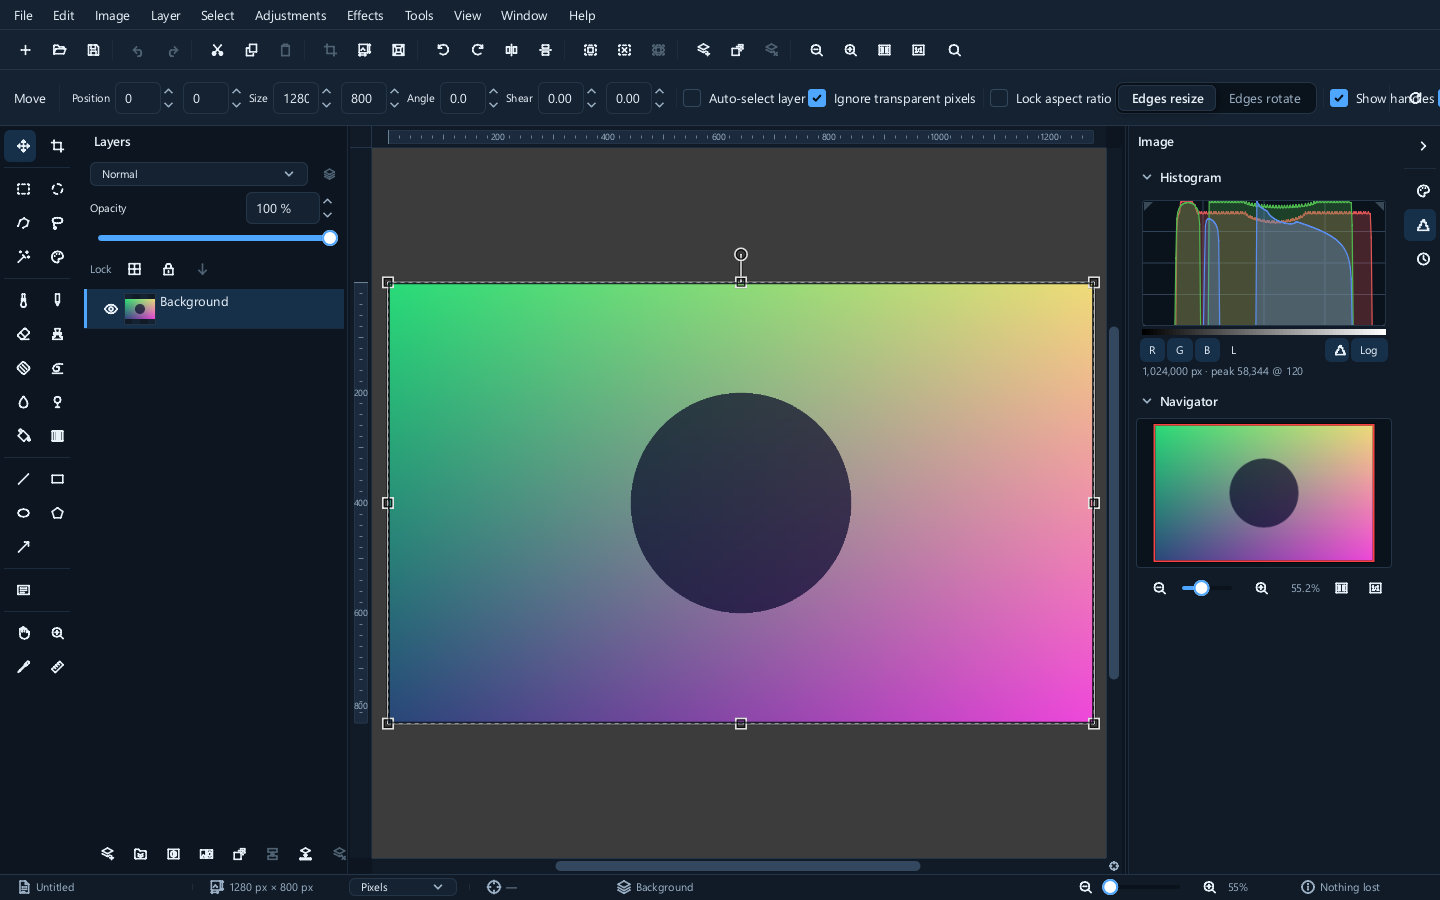Viewport: 1440px width, 900px height.
Task: Click Select All icon in toolbar
Action: (x=590, y=50)
